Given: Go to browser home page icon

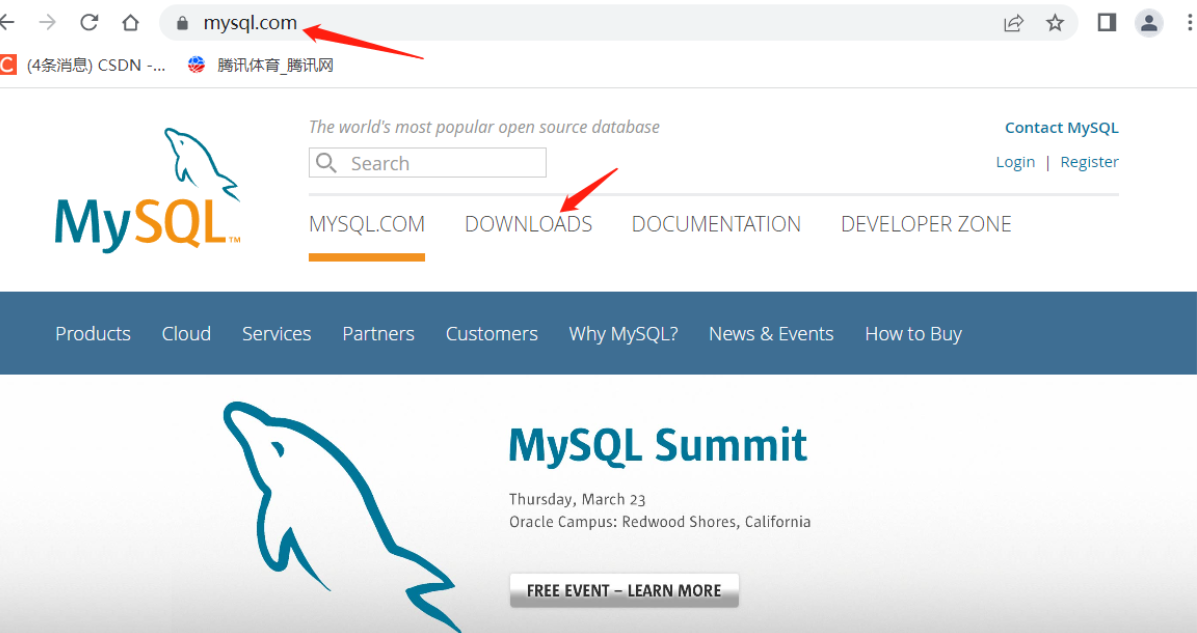Looking at the screenshot, I should tap(131, 23).
